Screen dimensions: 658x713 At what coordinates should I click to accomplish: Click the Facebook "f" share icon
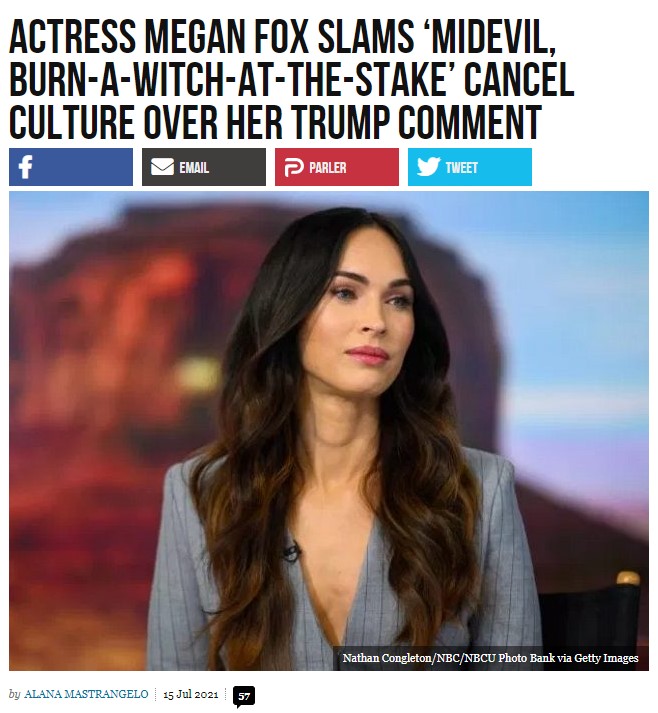(x=25, y=167)
